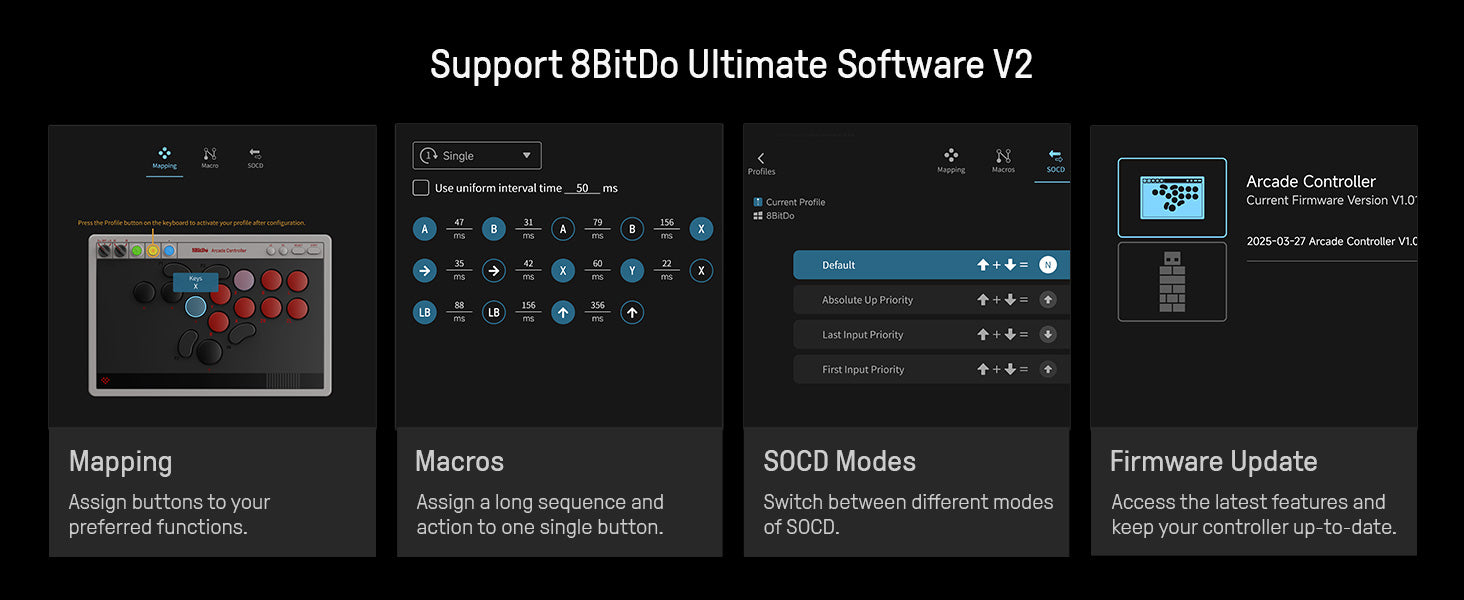
Task: Select the outlined up-arrow macro step
Action: pyautogui.click(x=632, y=312)
